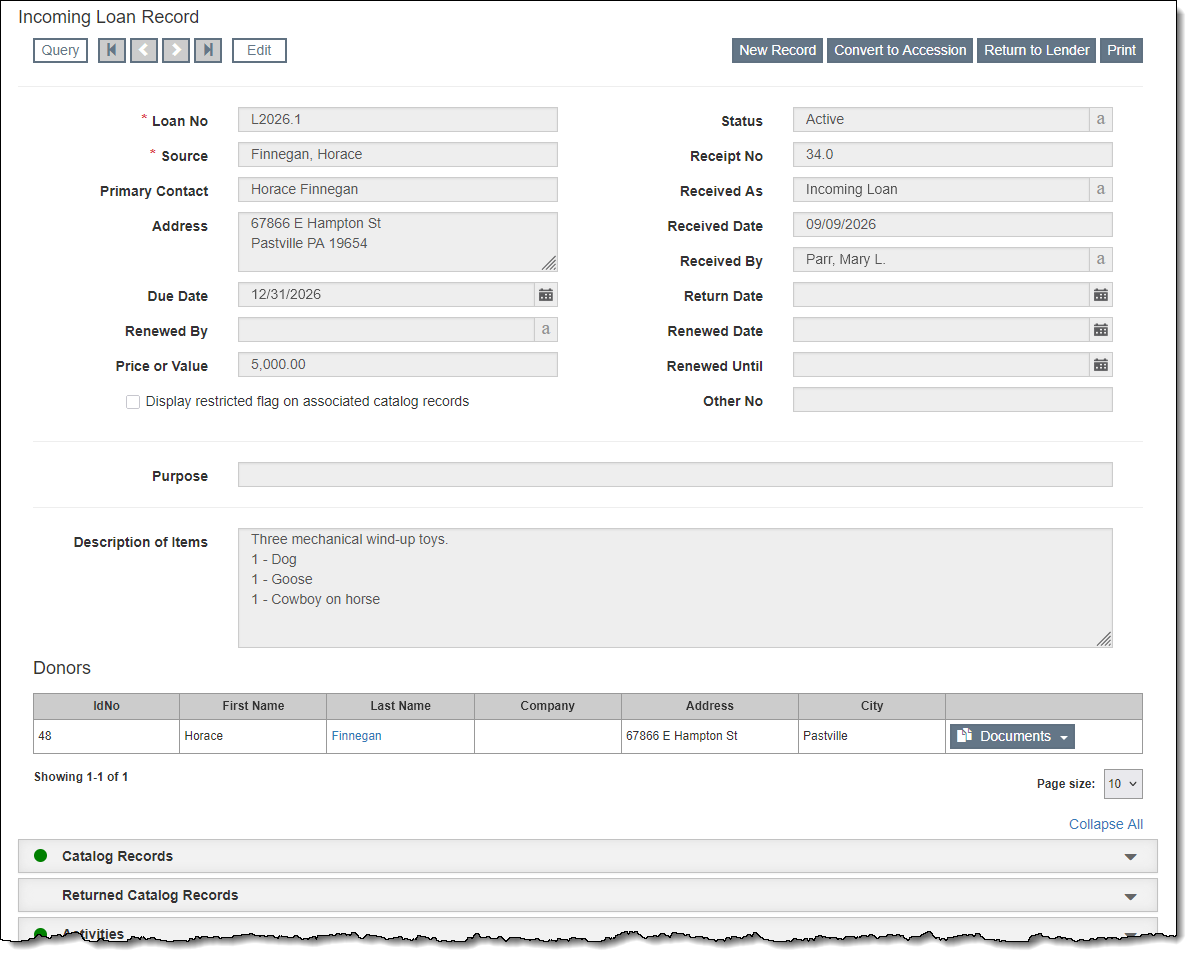Click the resize grip of Description box
The height and width of the screenshot is (957, 1192).
coord(1104,639)
